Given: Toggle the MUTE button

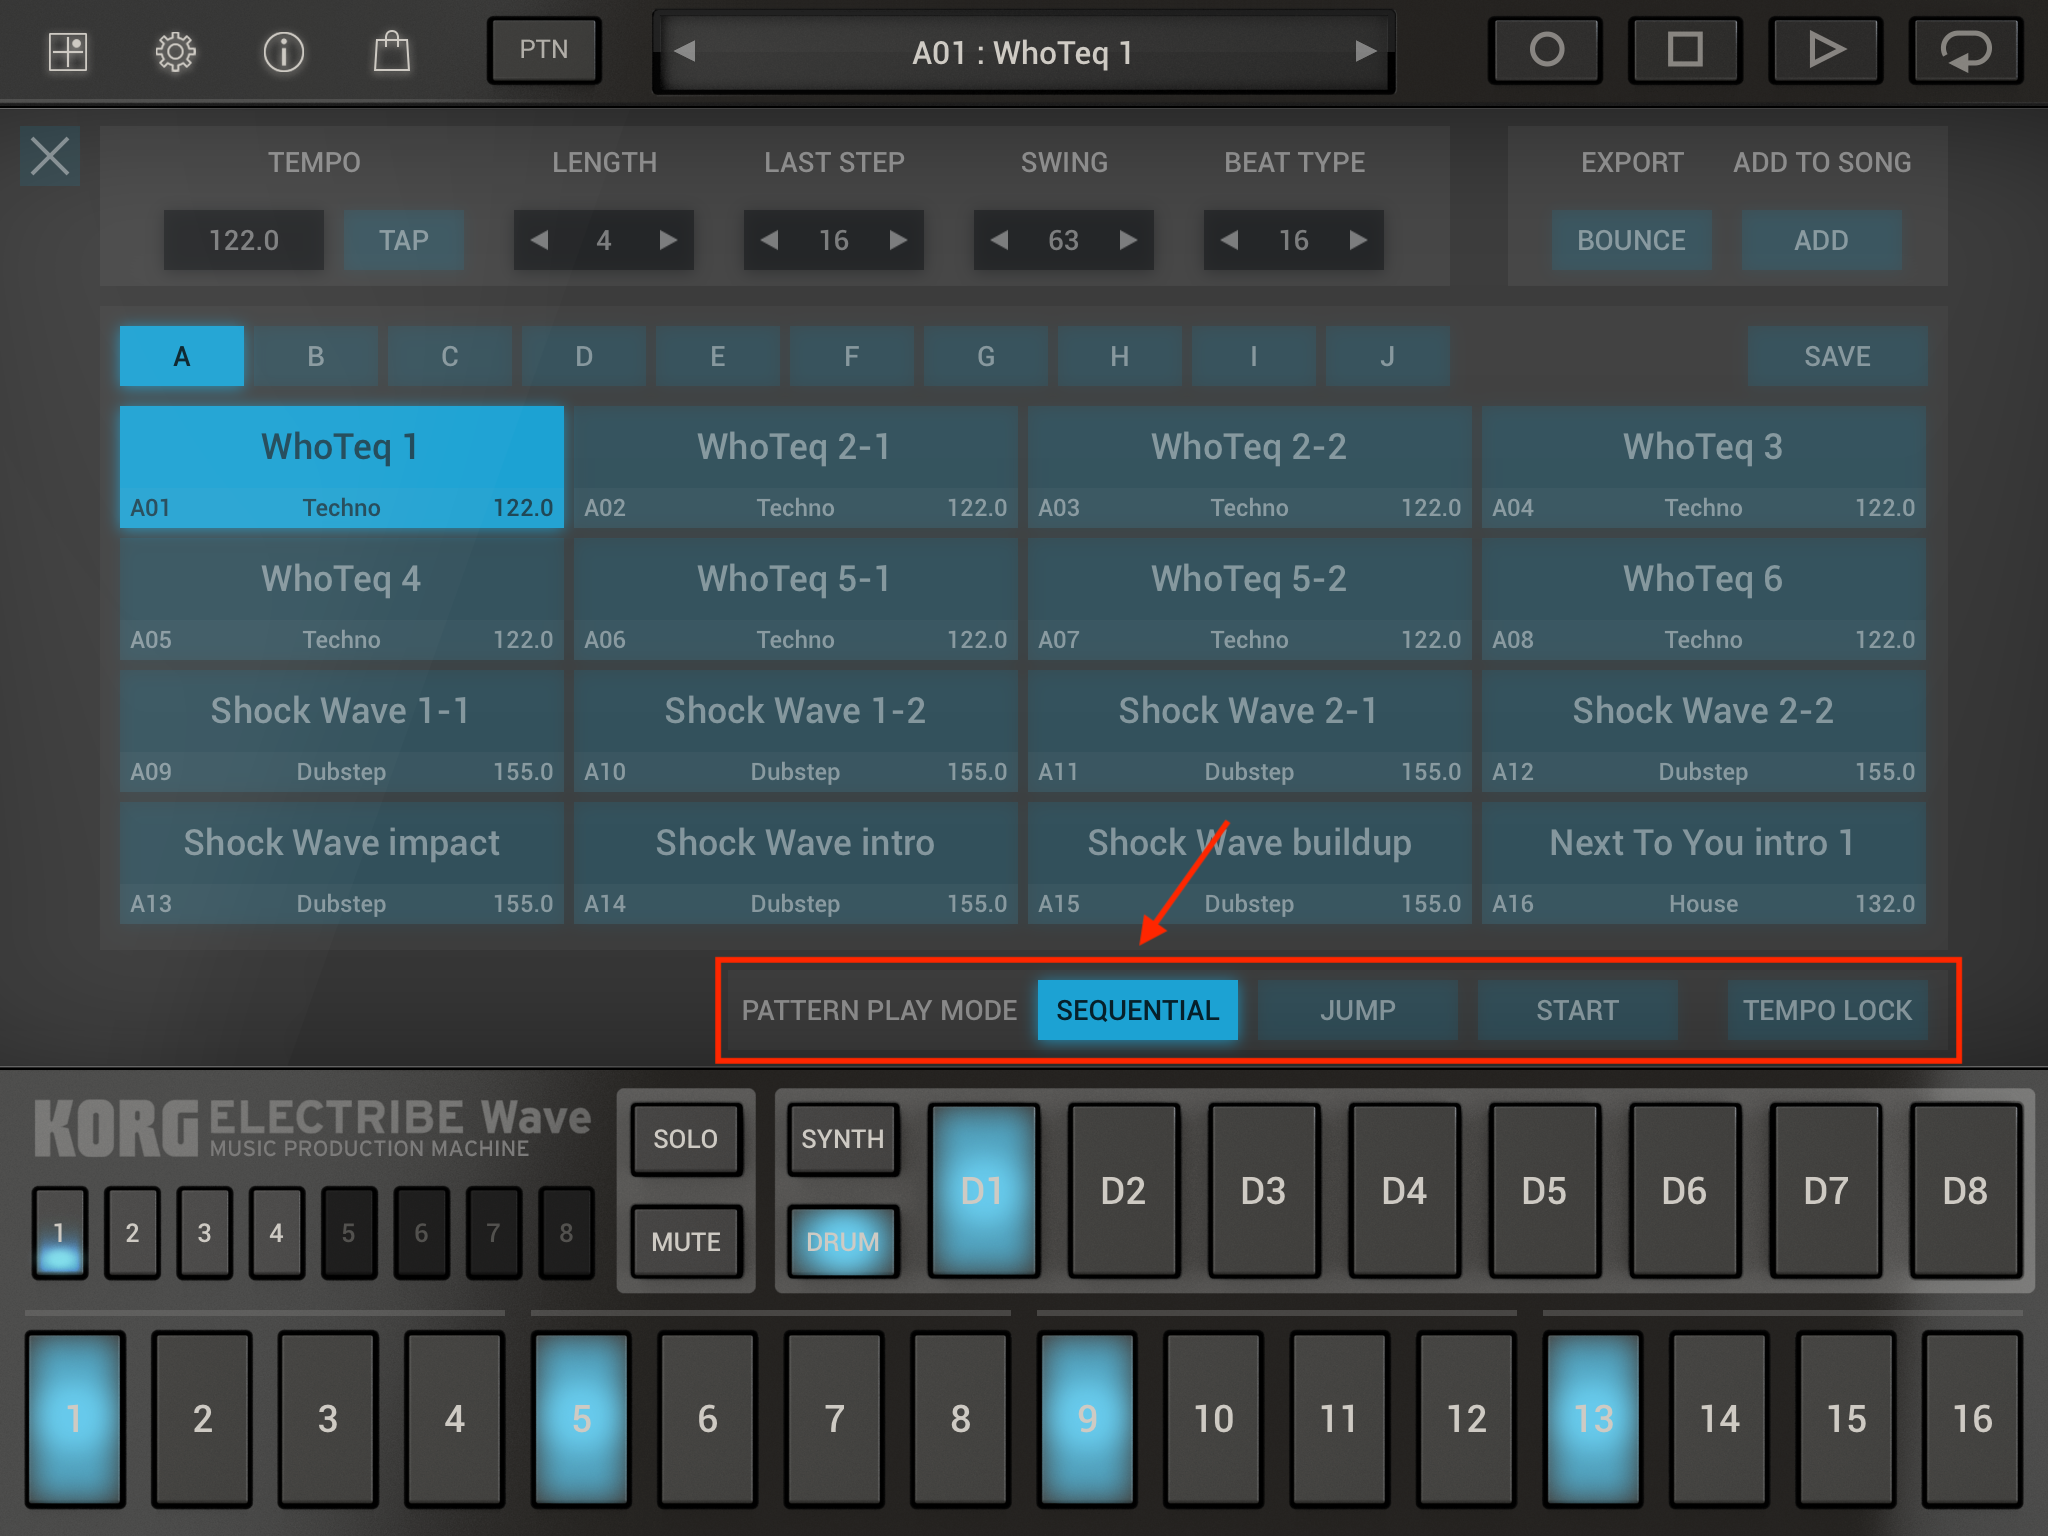Looking at the screenshot, I should (686, 1242).
